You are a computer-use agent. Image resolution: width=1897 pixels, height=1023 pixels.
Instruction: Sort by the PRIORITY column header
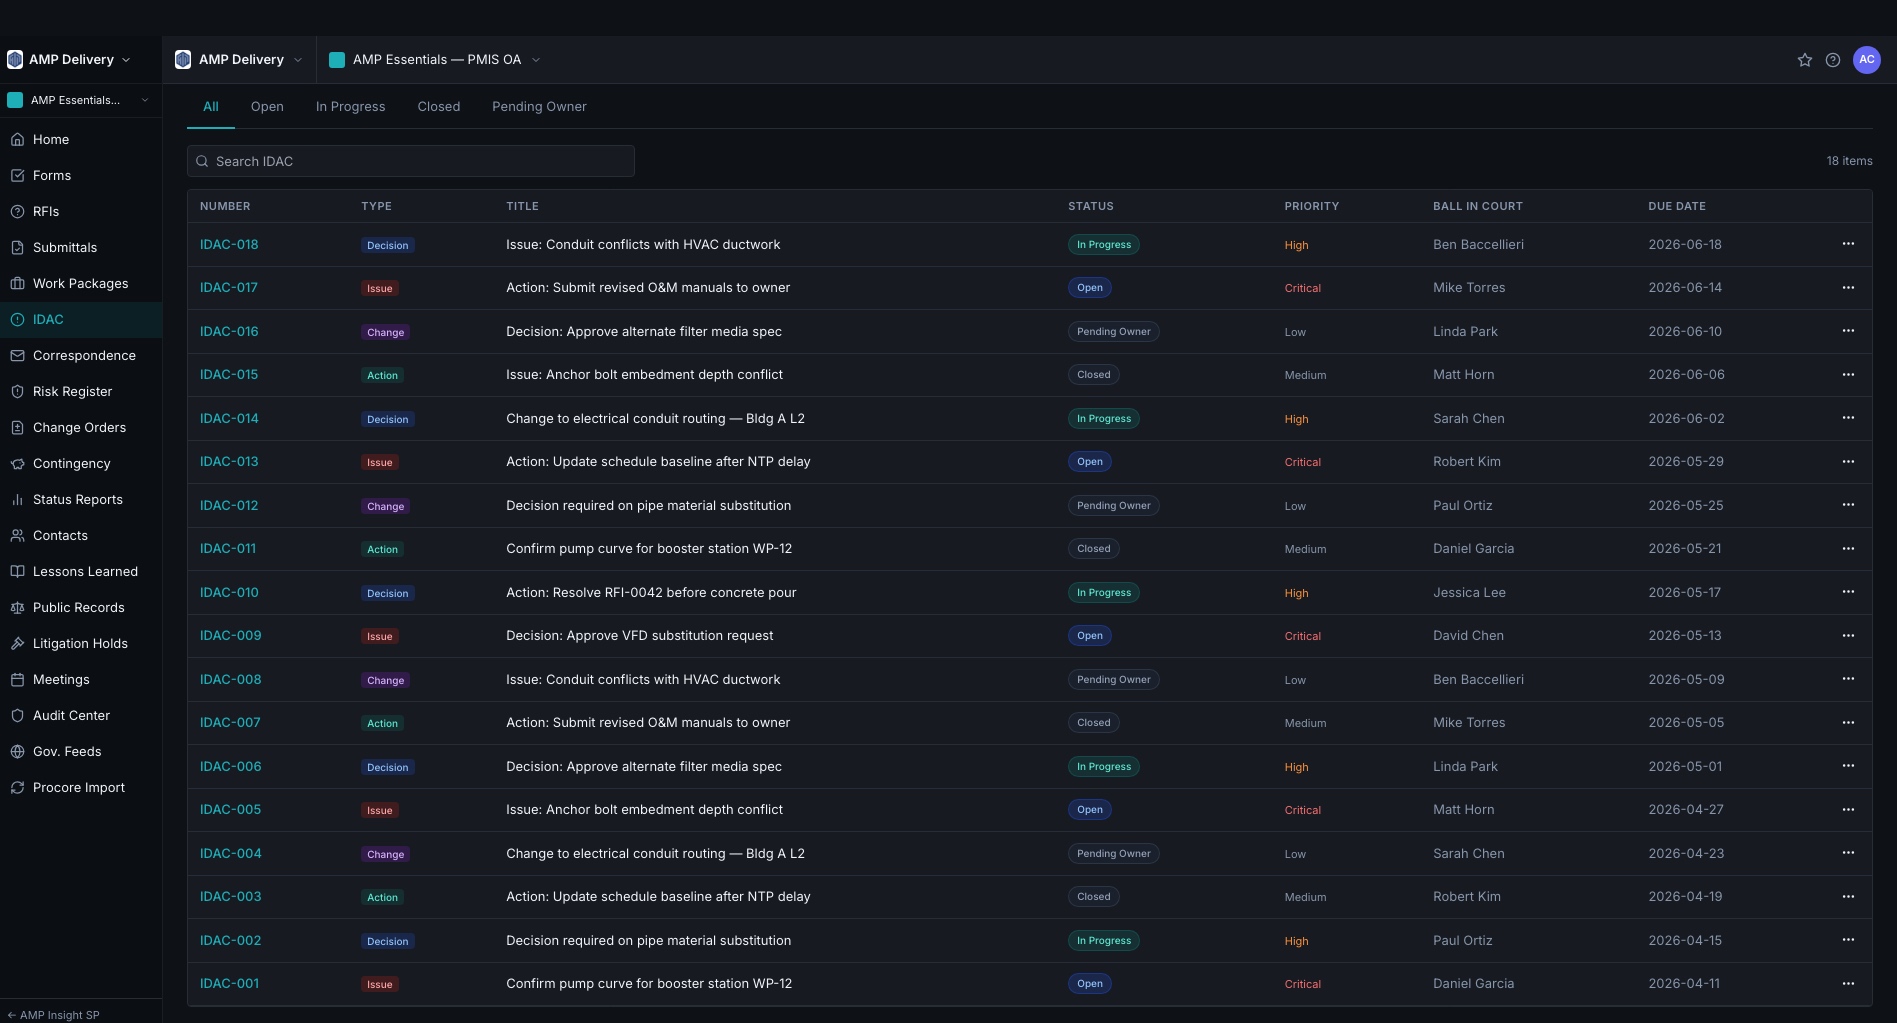click(1311, 206)
